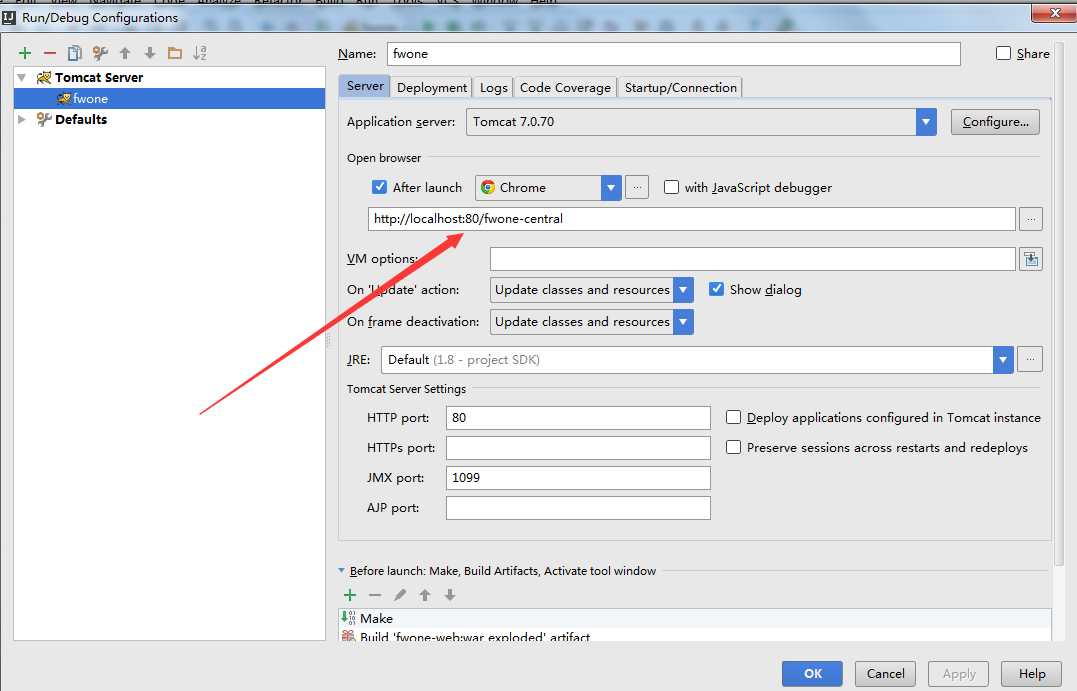
Task: Enable Preserve sessions across restarts and redeploys
Action: pyautogui.click(x=734, y=447)
